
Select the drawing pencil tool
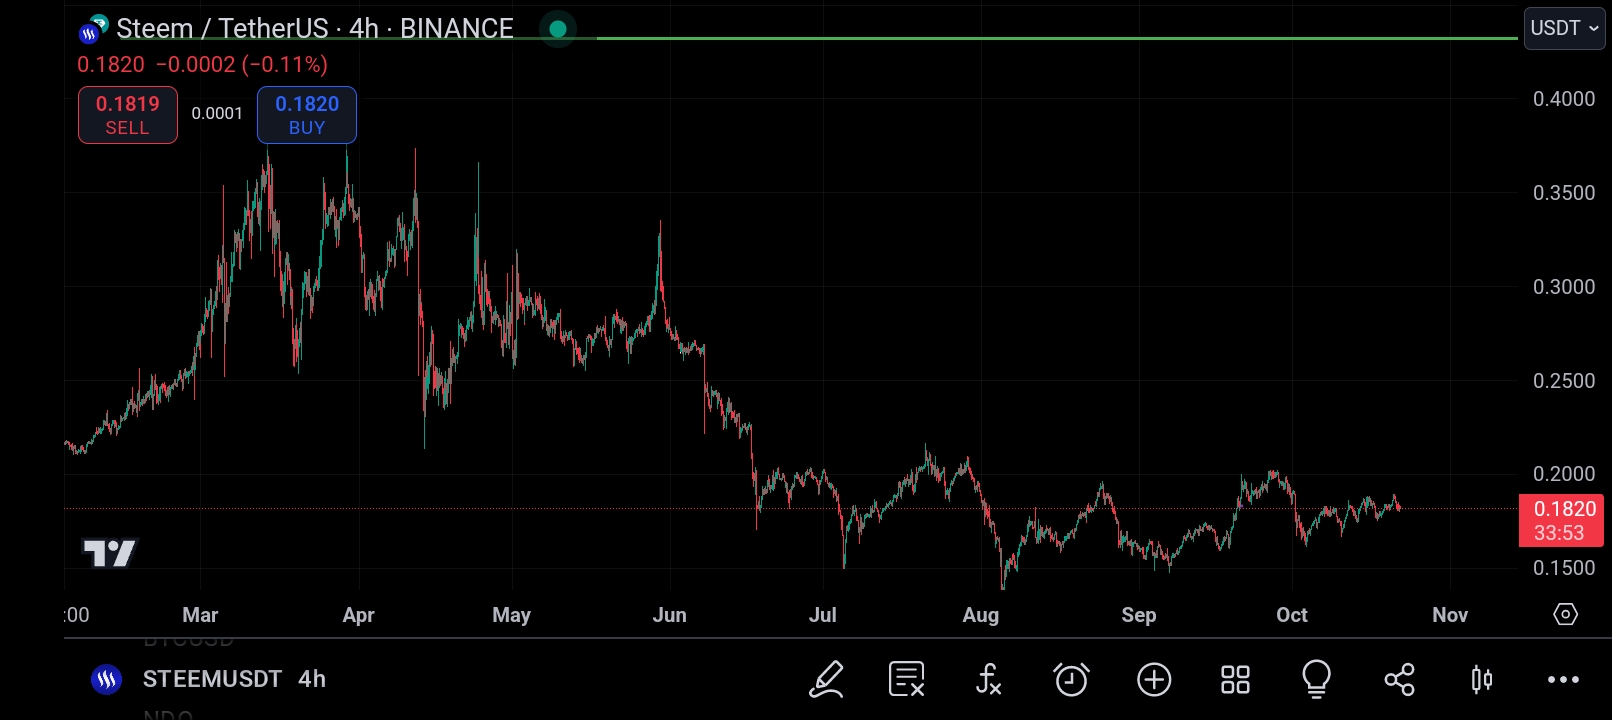[826, 679]
